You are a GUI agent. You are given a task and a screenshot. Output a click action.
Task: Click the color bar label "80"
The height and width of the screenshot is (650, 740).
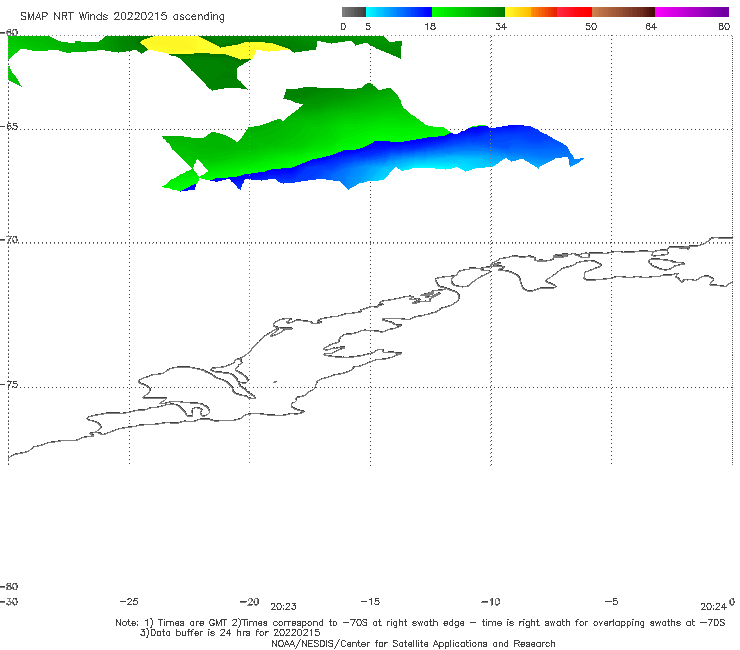coord(724,27)
